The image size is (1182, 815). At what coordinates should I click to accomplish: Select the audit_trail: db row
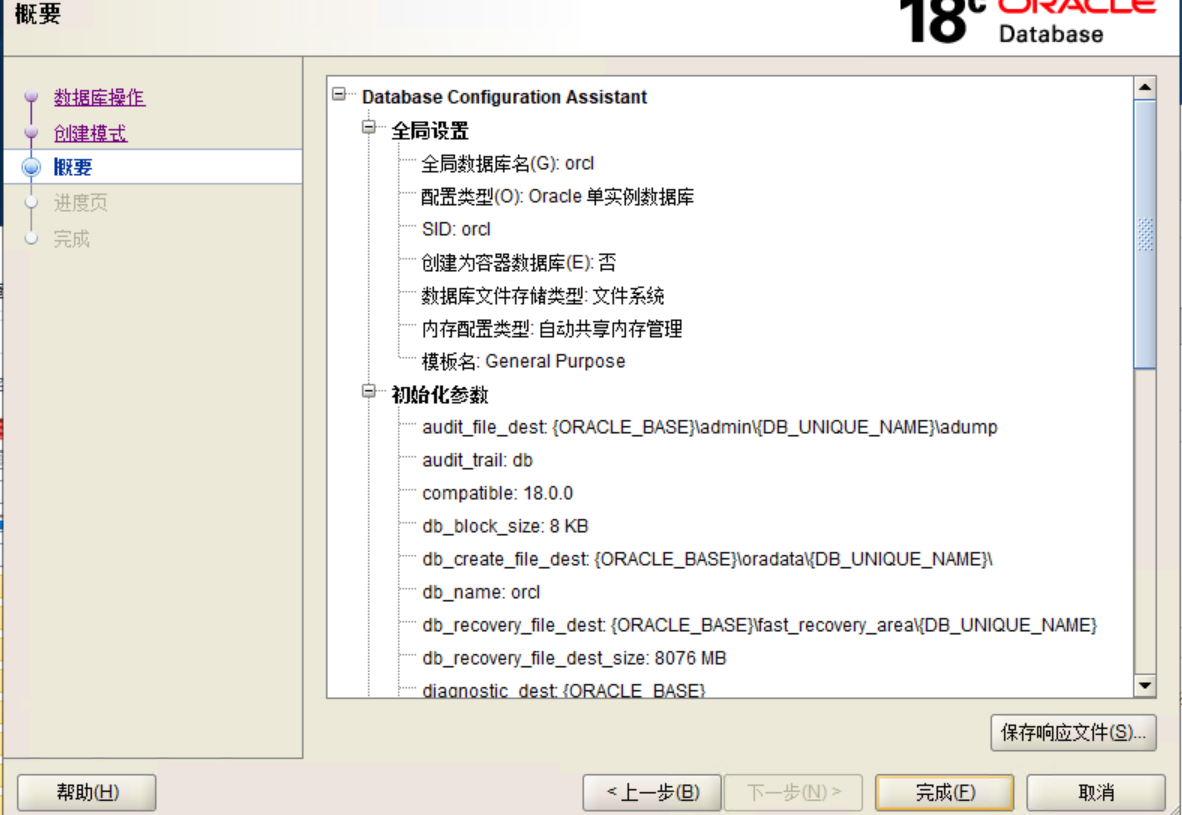477,461
